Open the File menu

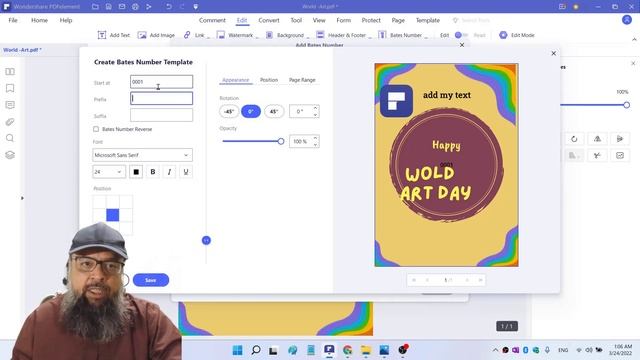point(13,20)
